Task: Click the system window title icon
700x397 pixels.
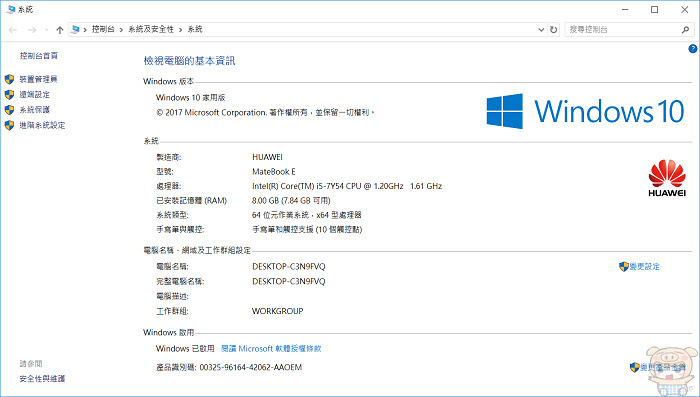Action: pyautogui.click(x=11, y=9)
